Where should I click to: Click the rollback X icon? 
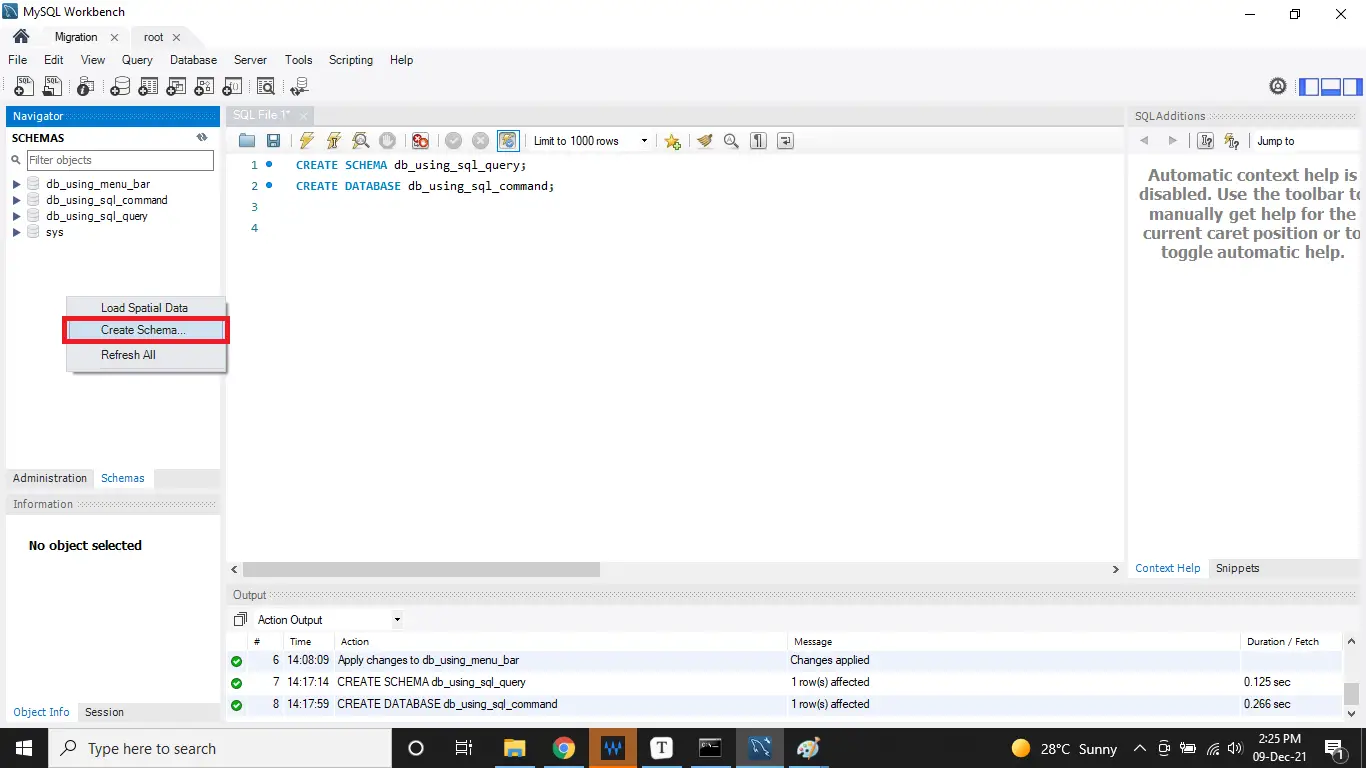[480, 141]
